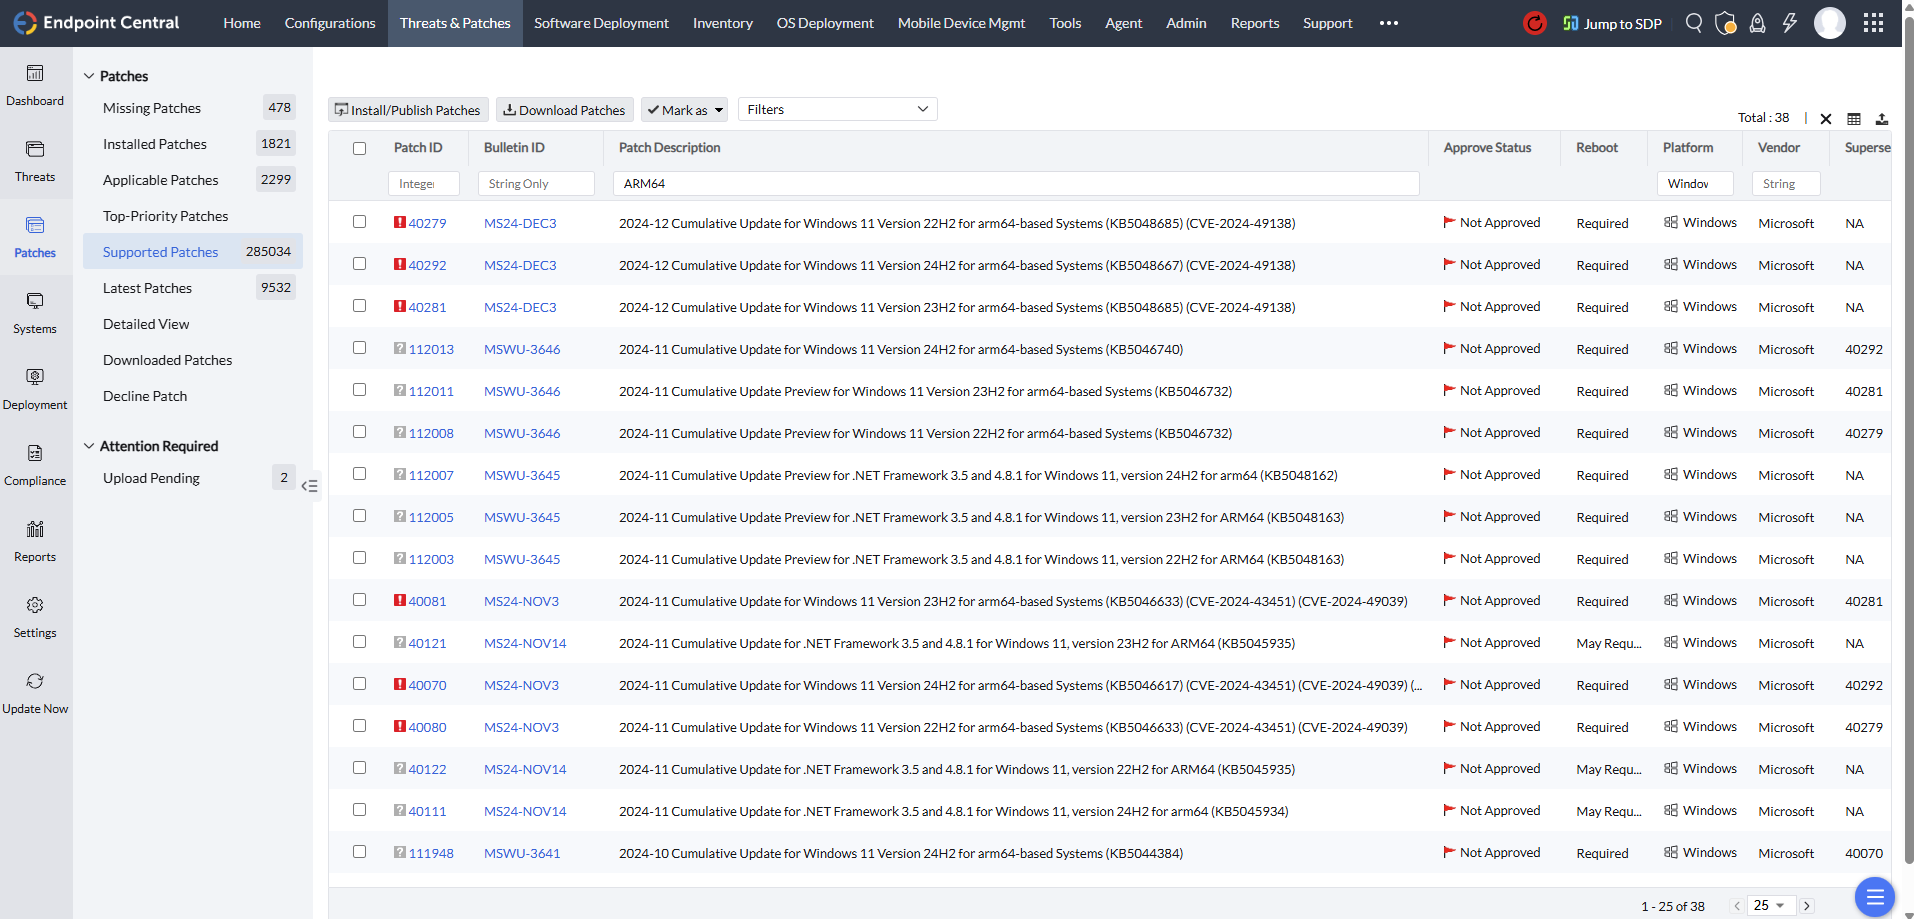Open Settings in the left sidebar
The height and width of the screenshot is (919, 1914).
[35, 618]
